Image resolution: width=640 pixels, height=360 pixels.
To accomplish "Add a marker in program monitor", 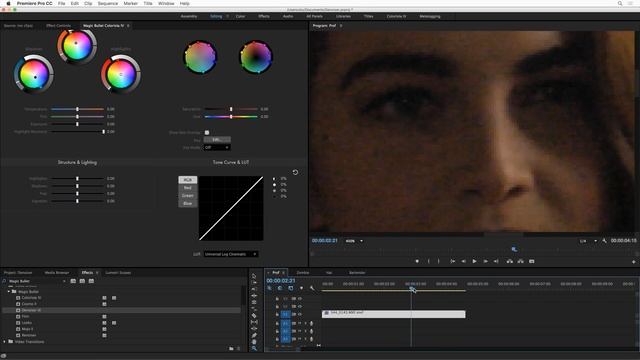I will coord(417,261).
